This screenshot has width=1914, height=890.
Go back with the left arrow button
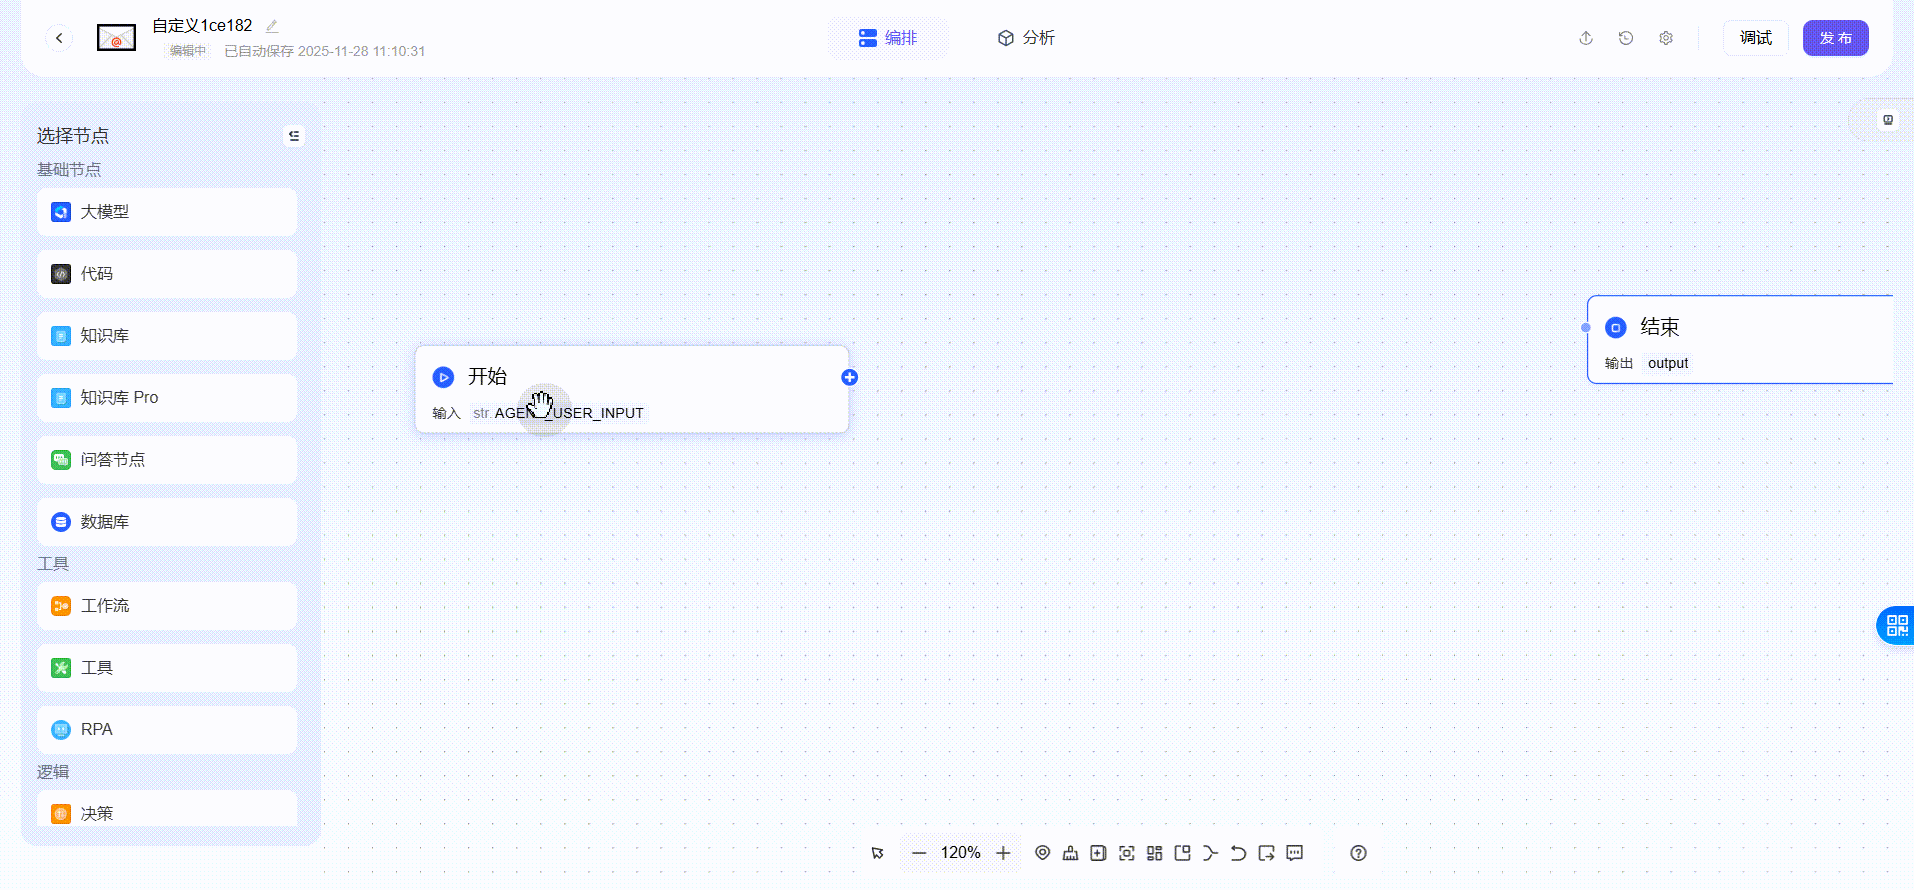59,38
